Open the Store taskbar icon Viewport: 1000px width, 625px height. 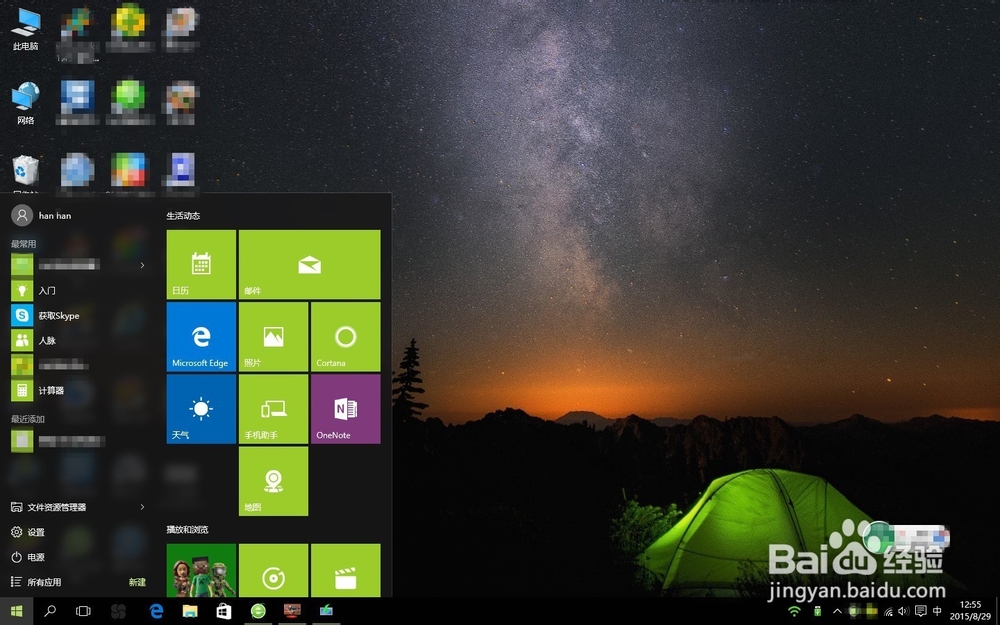click(x=223, y=611)
